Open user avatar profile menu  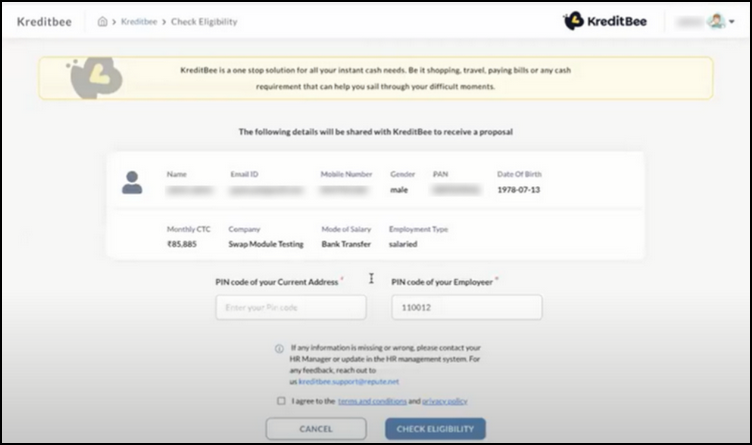[x=716, y=22]
